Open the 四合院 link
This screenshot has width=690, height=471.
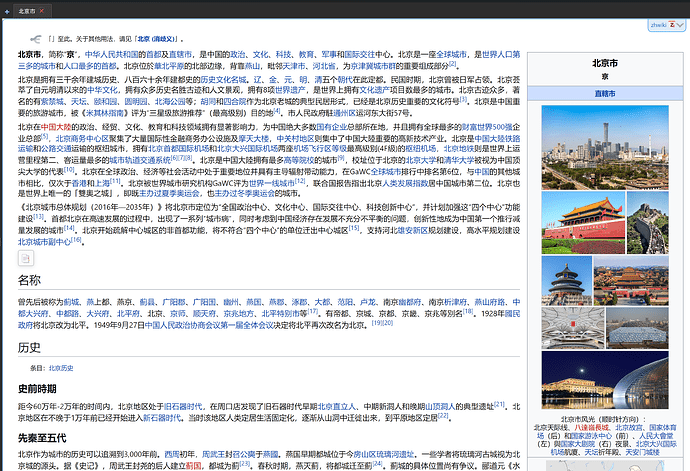(x=235, y=101)
